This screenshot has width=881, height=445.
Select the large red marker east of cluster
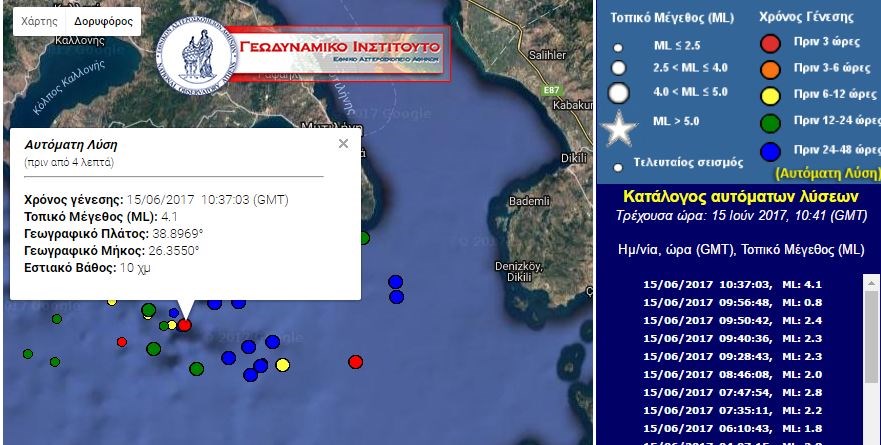click(x=355, y=362)
